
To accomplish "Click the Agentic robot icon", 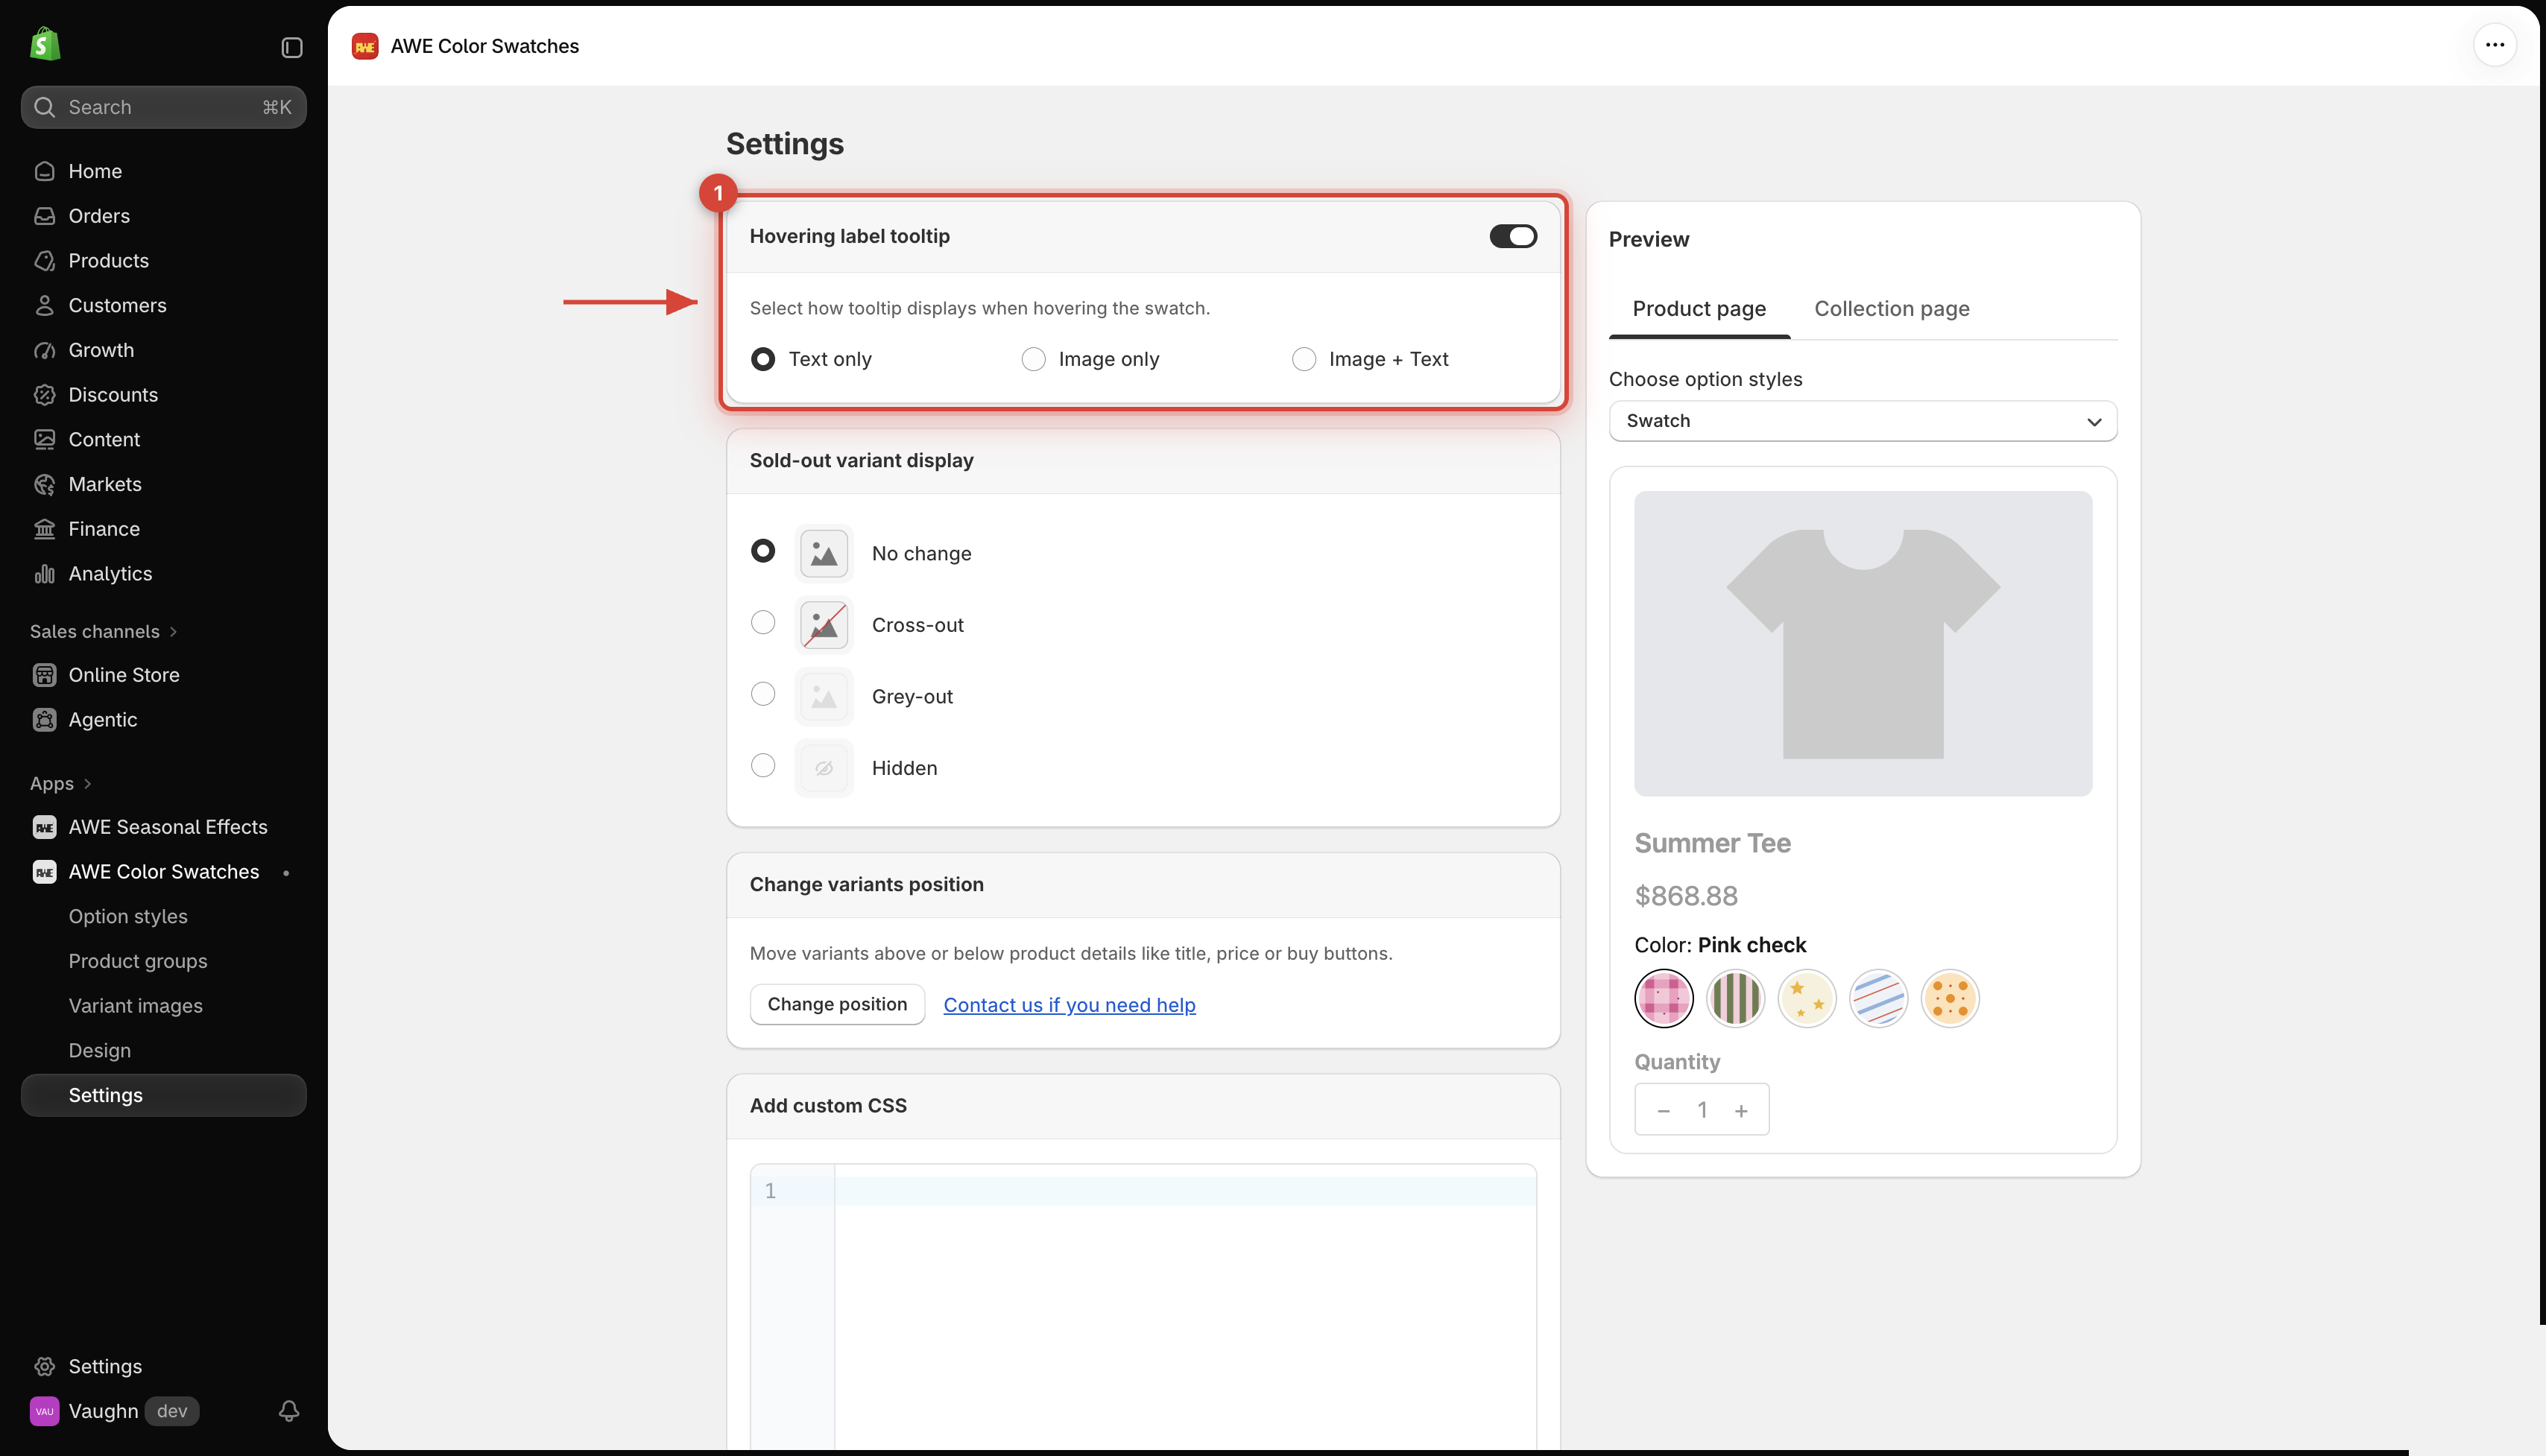I will 44,720.
